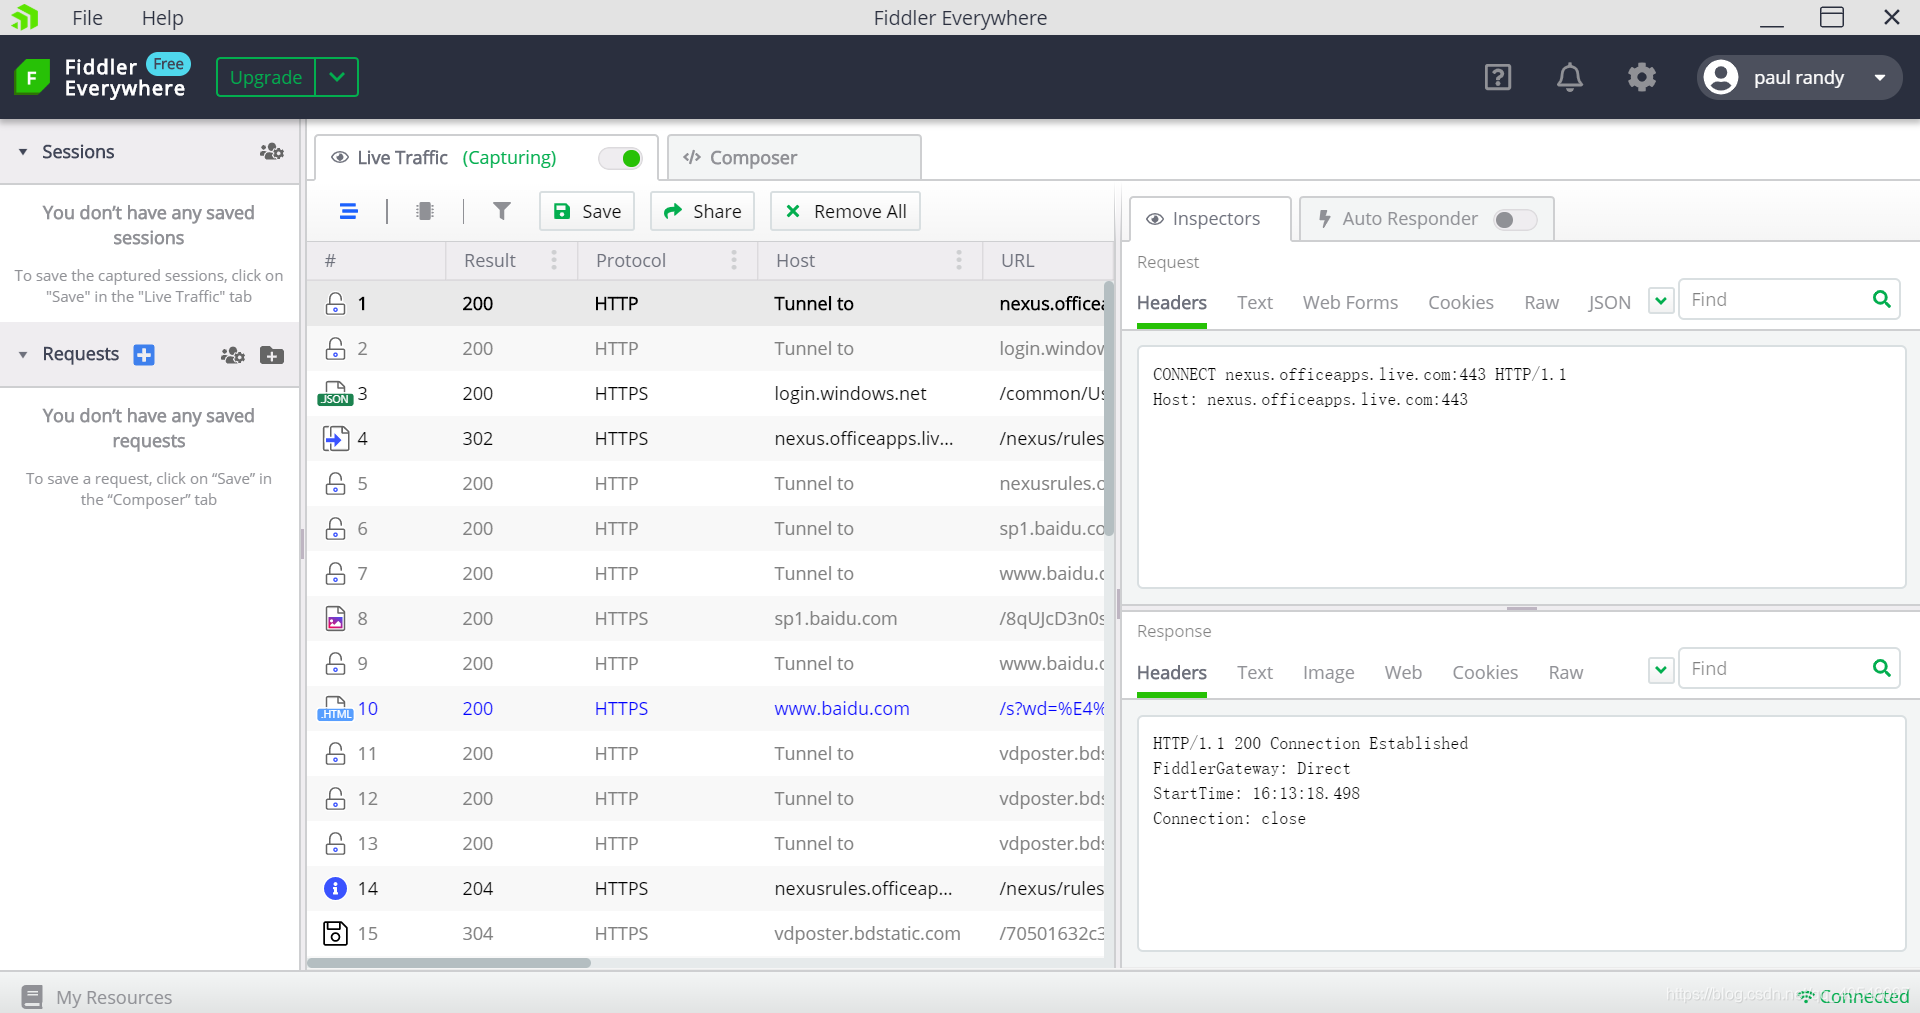This screenshot has height=1013, width=1920.
Task: Click the image icon of session 8
Action: click(336, 618)
